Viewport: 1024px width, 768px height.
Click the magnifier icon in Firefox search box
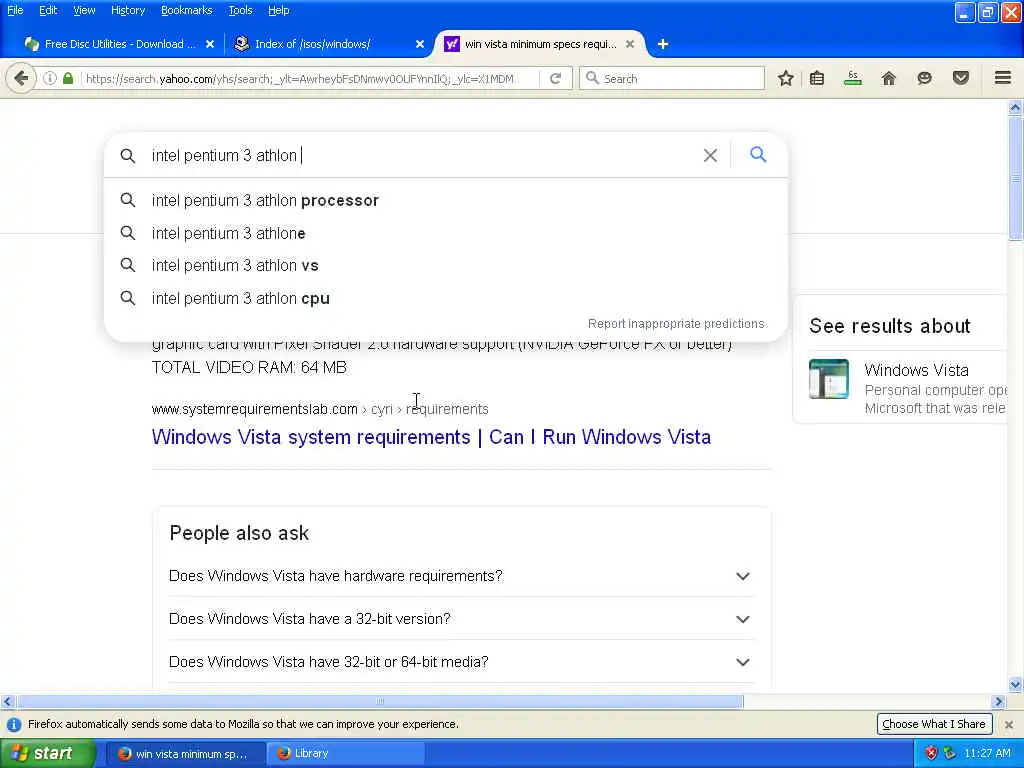coord(592,78)
